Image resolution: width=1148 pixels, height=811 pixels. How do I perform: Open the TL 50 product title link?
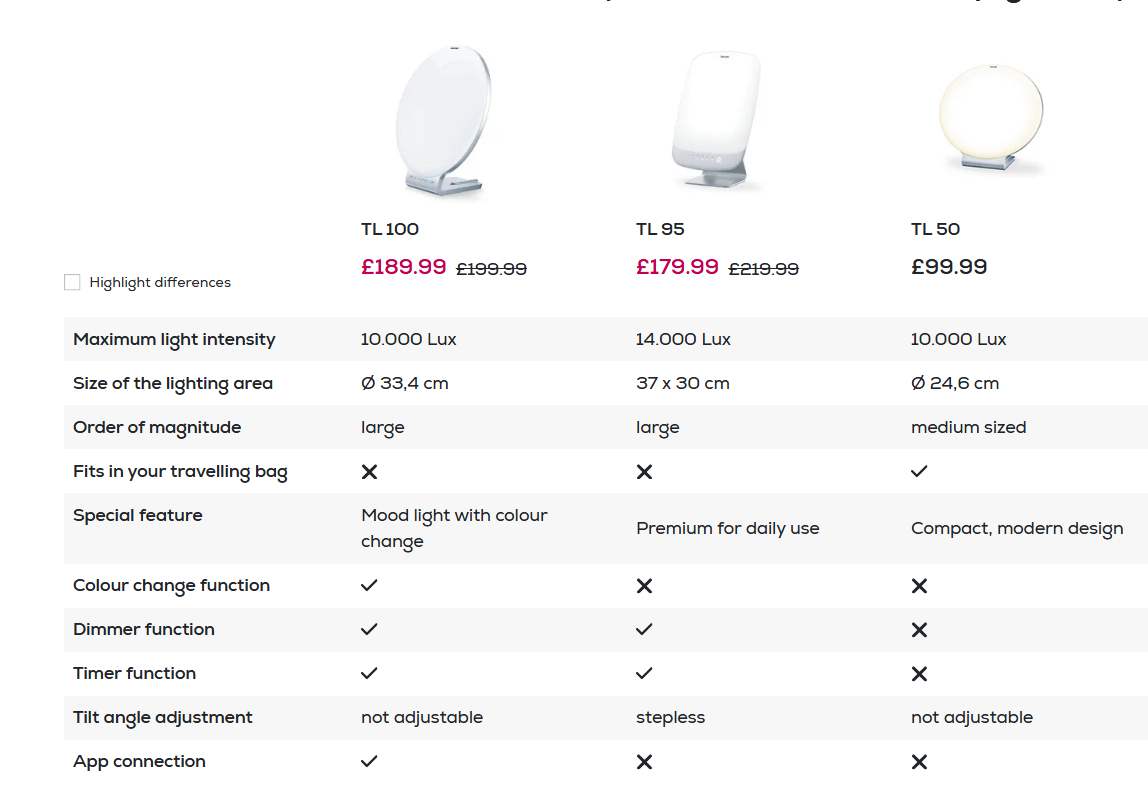(x=935, y=229)
